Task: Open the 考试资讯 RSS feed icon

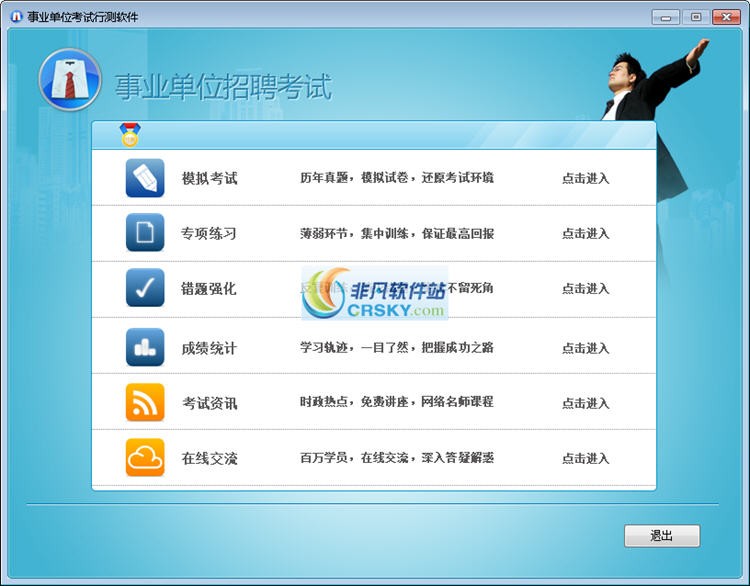Action: click(x=145, y=402)
